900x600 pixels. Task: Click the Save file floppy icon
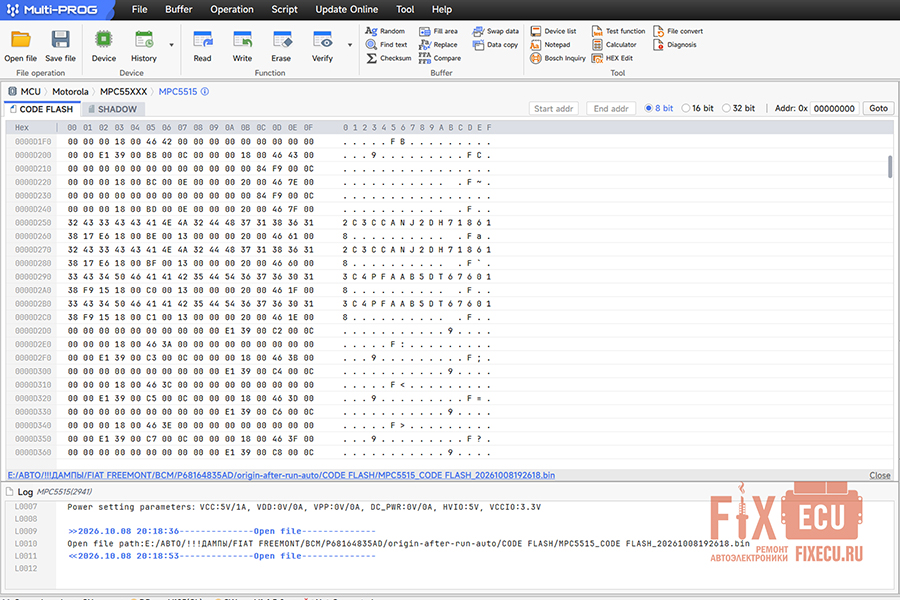tap(60, 40)
